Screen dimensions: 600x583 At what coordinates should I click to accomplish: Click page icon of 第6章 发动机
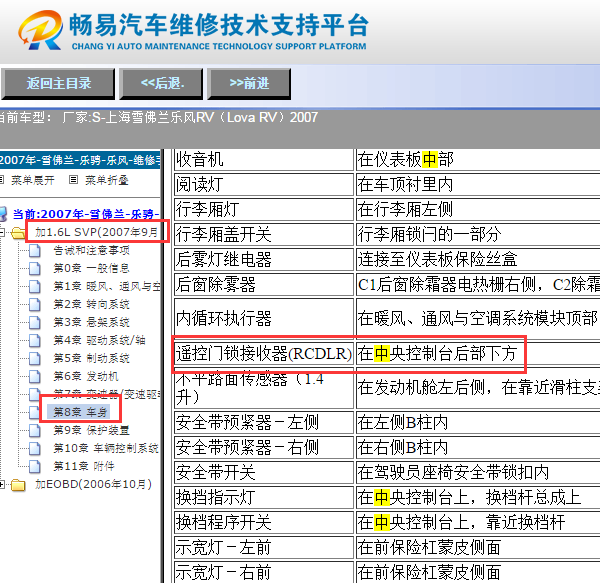[x=35, y=376]
